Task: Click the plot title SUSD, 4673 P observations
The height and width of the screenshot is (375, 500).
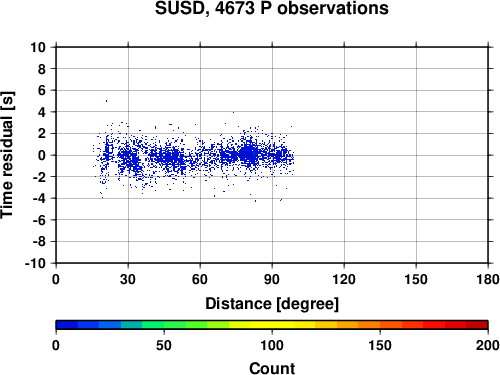Action: pyautogui.click(x=272, y=8)
